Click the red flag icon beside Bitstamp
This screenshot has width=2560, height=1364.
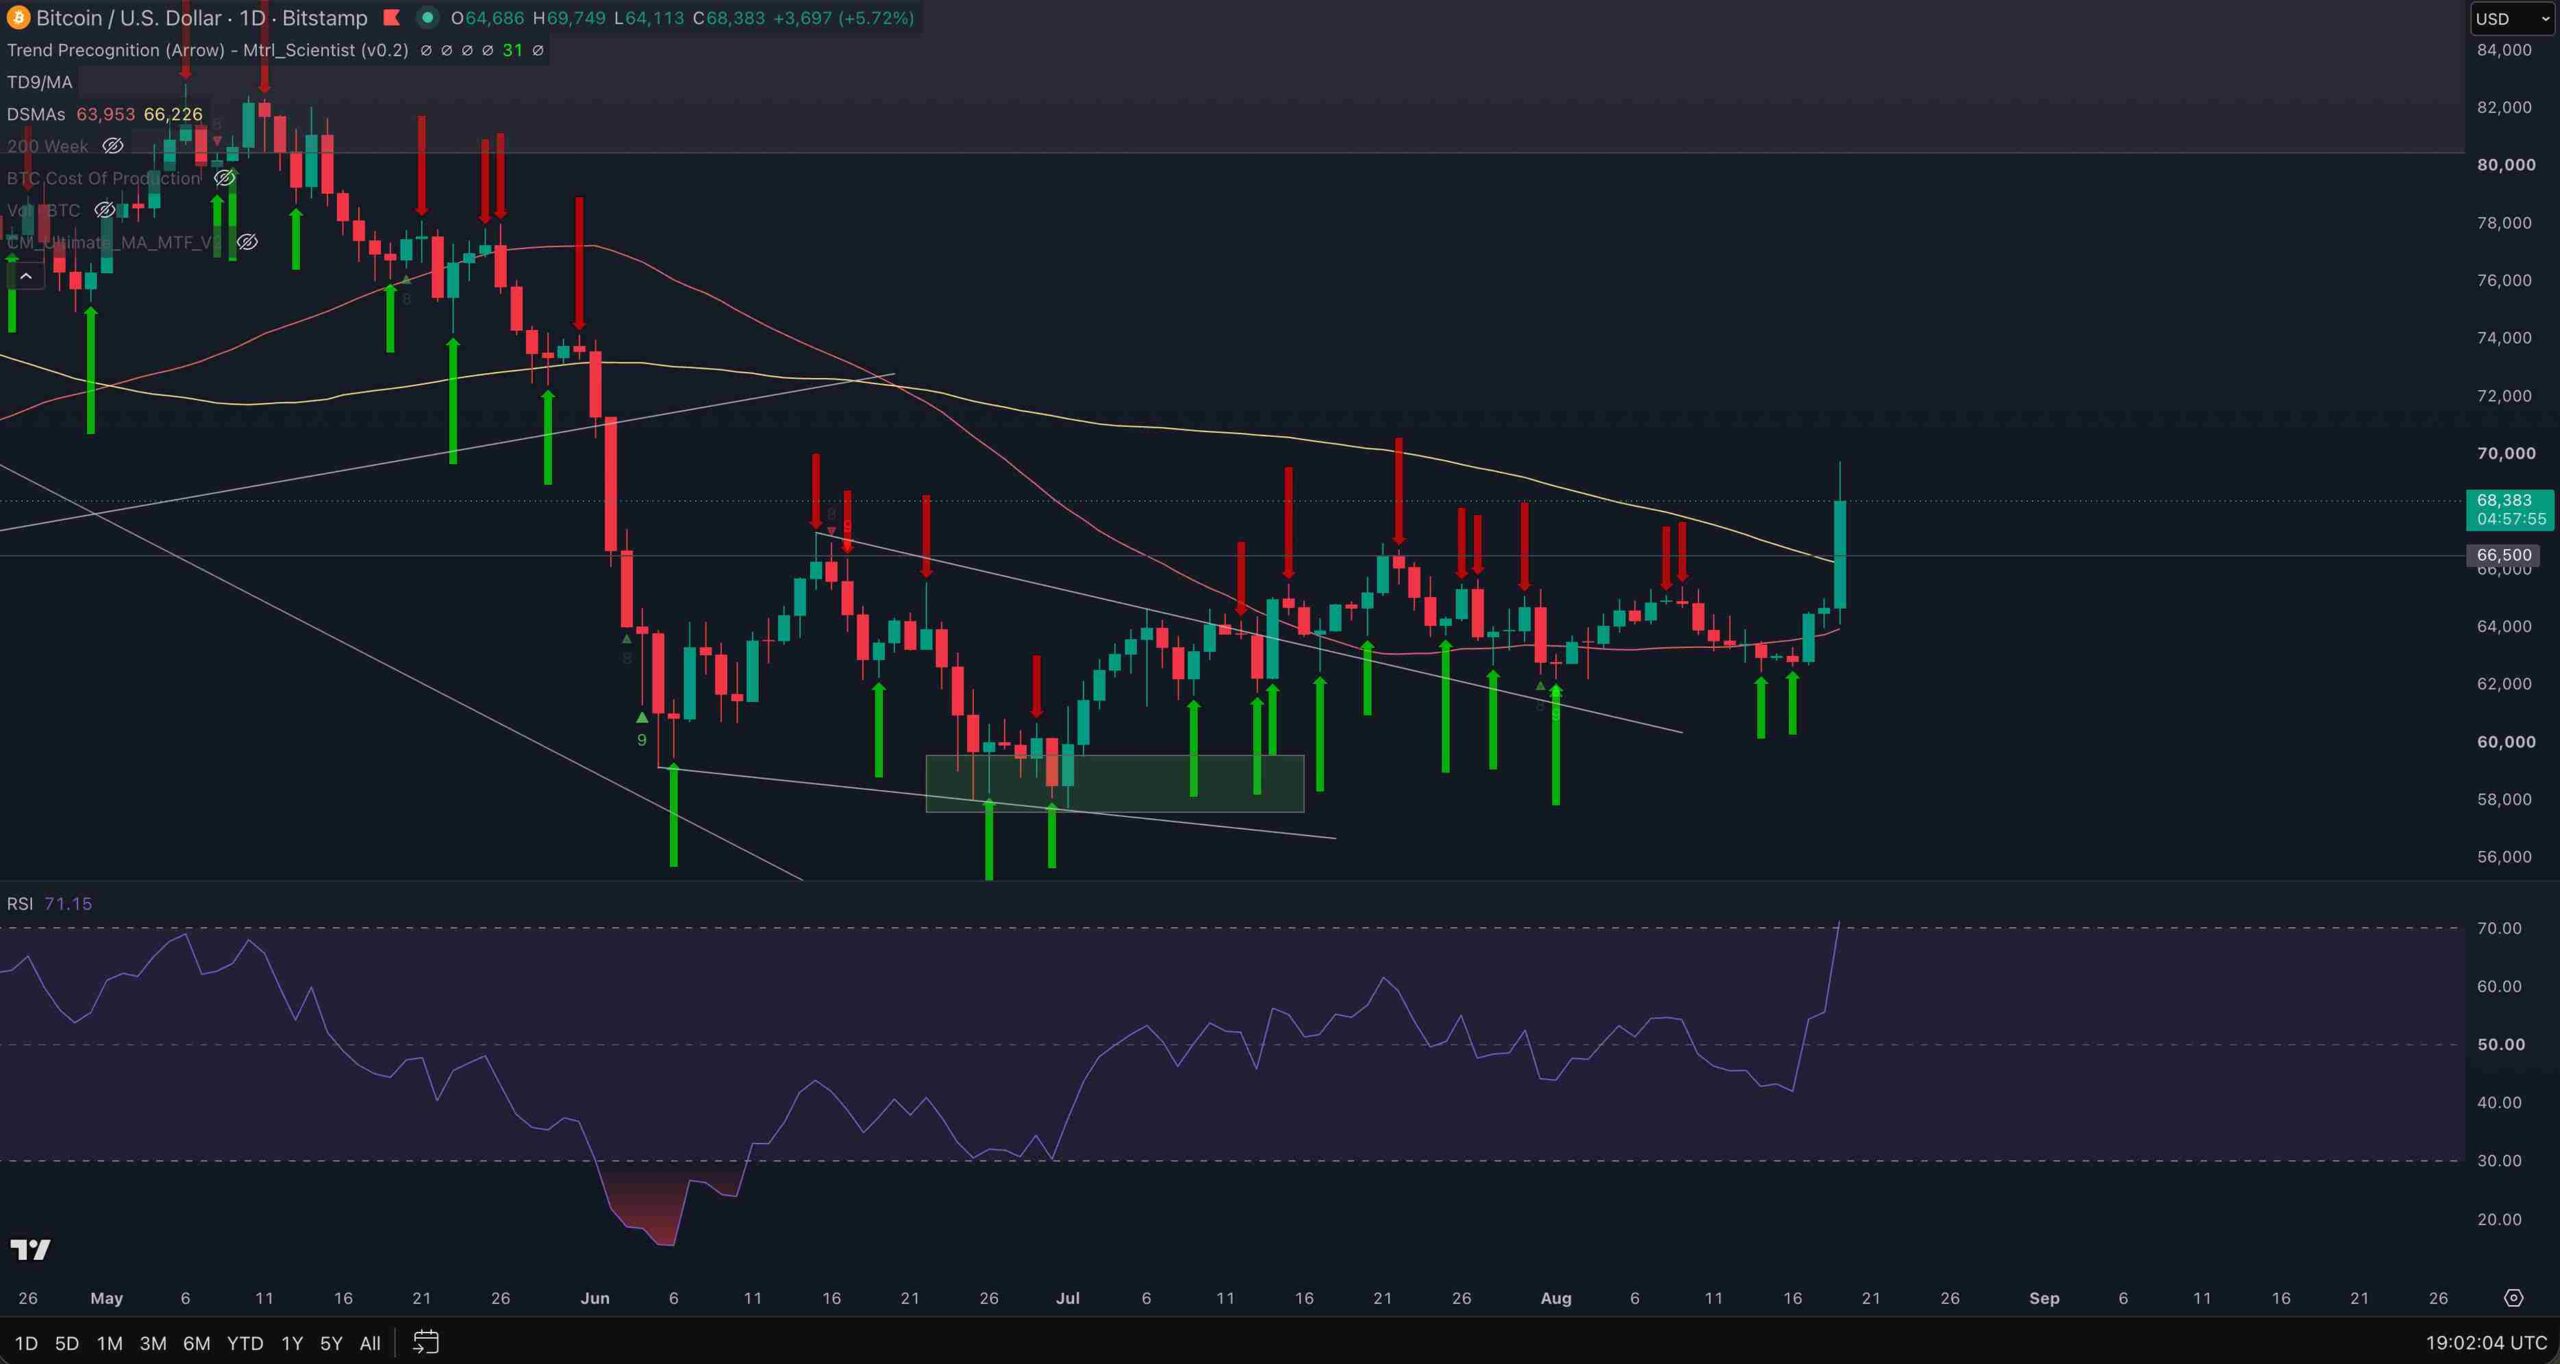(x=392, y=18)
